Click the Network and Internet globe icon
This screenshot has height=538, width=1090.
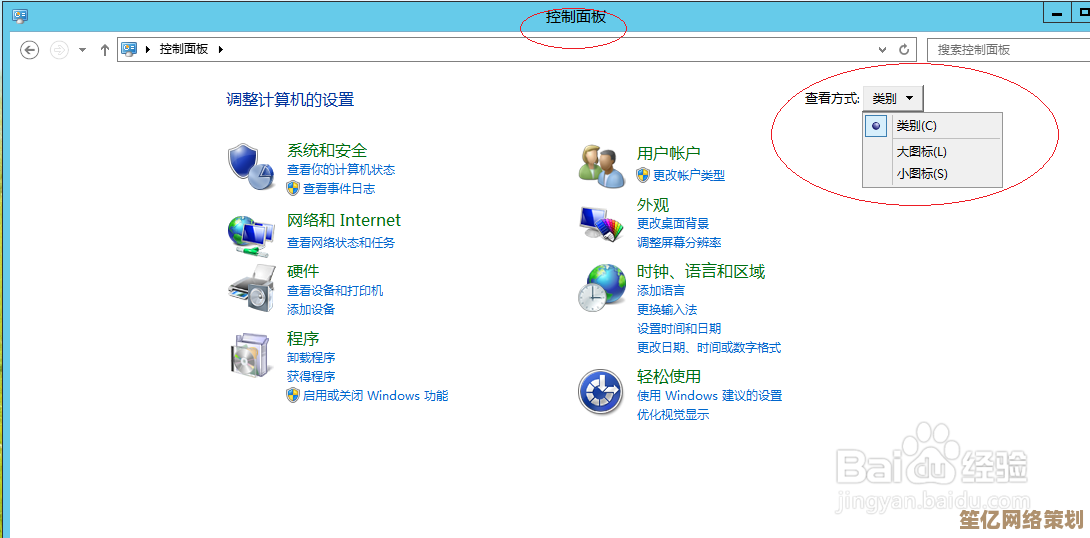click(249, 232)
